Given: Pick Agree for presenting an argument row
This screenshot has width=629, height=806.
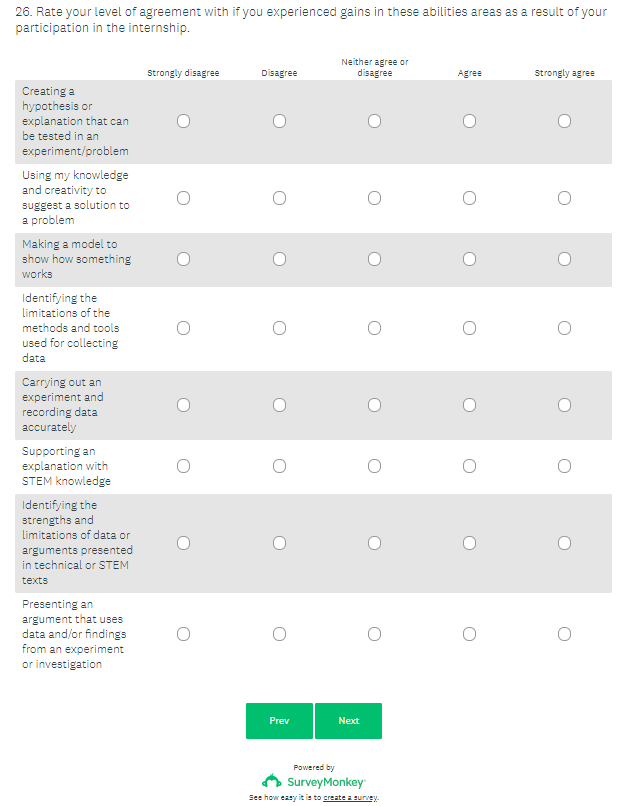Looking at the screenshot, I should tap(469, 634).
